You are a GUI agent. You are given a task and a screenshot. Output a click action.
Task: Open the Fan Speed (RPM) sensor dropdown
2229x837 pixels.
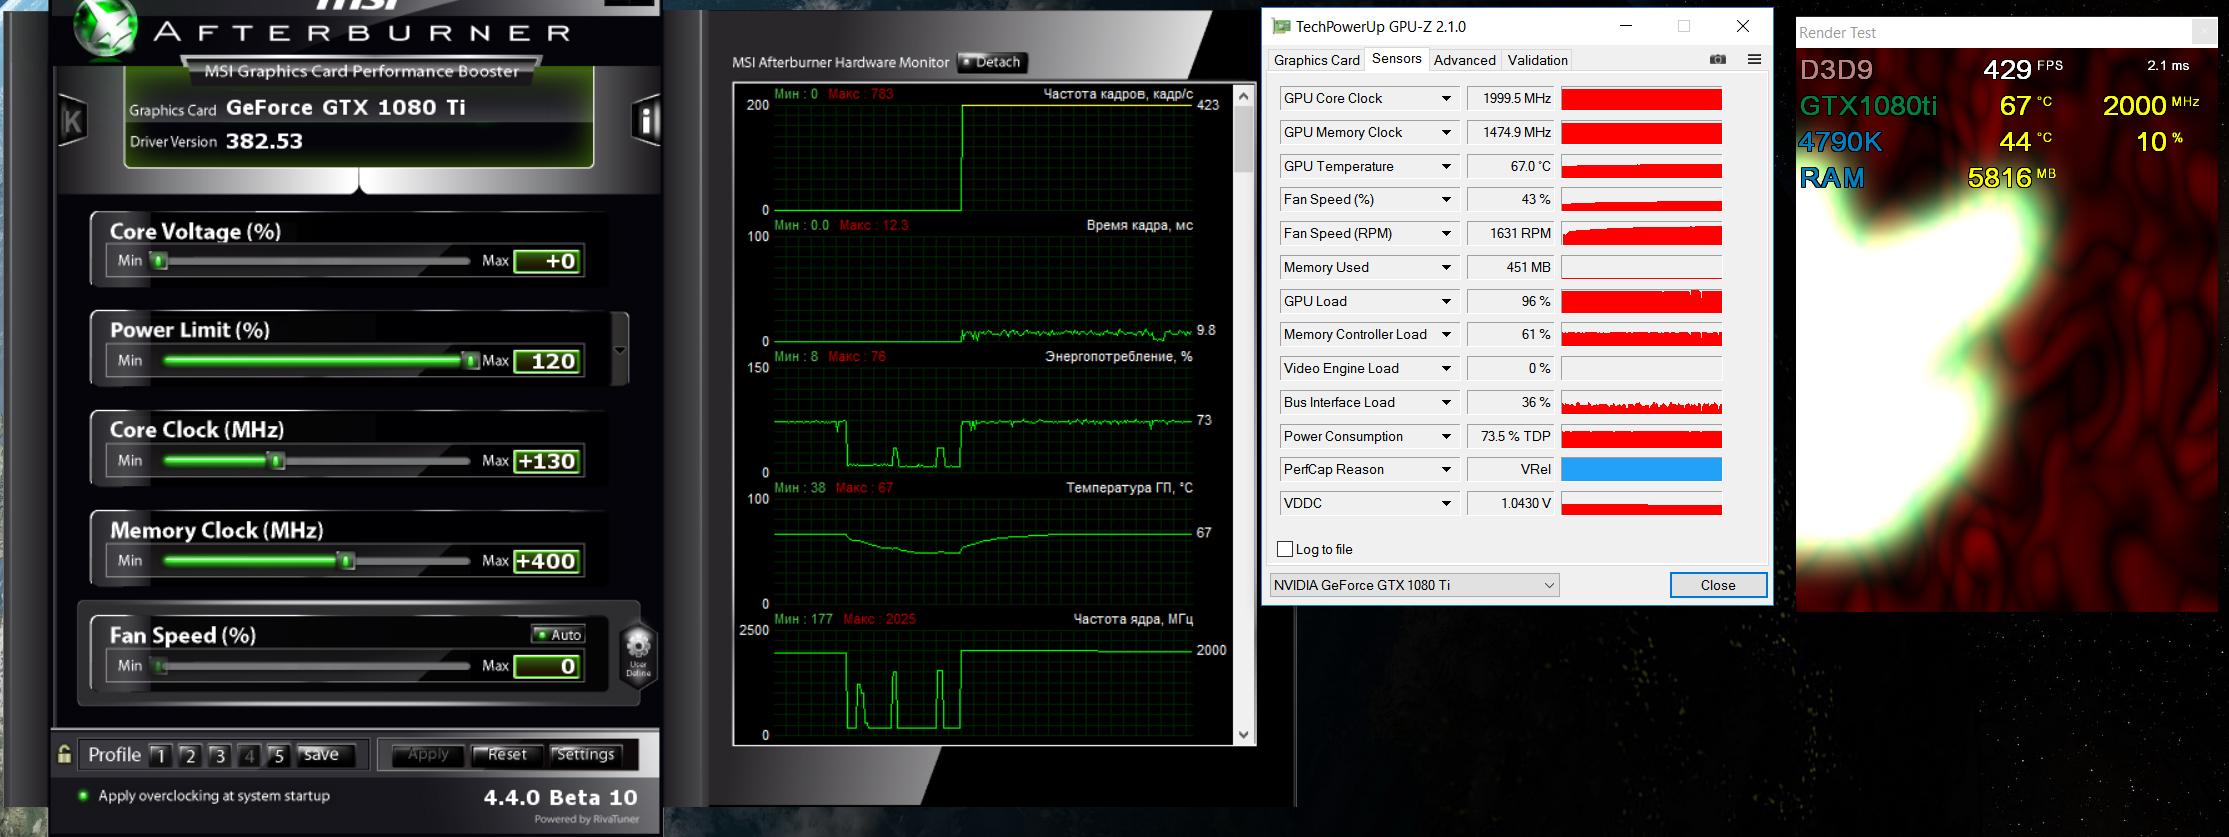tap(1446, 234)
